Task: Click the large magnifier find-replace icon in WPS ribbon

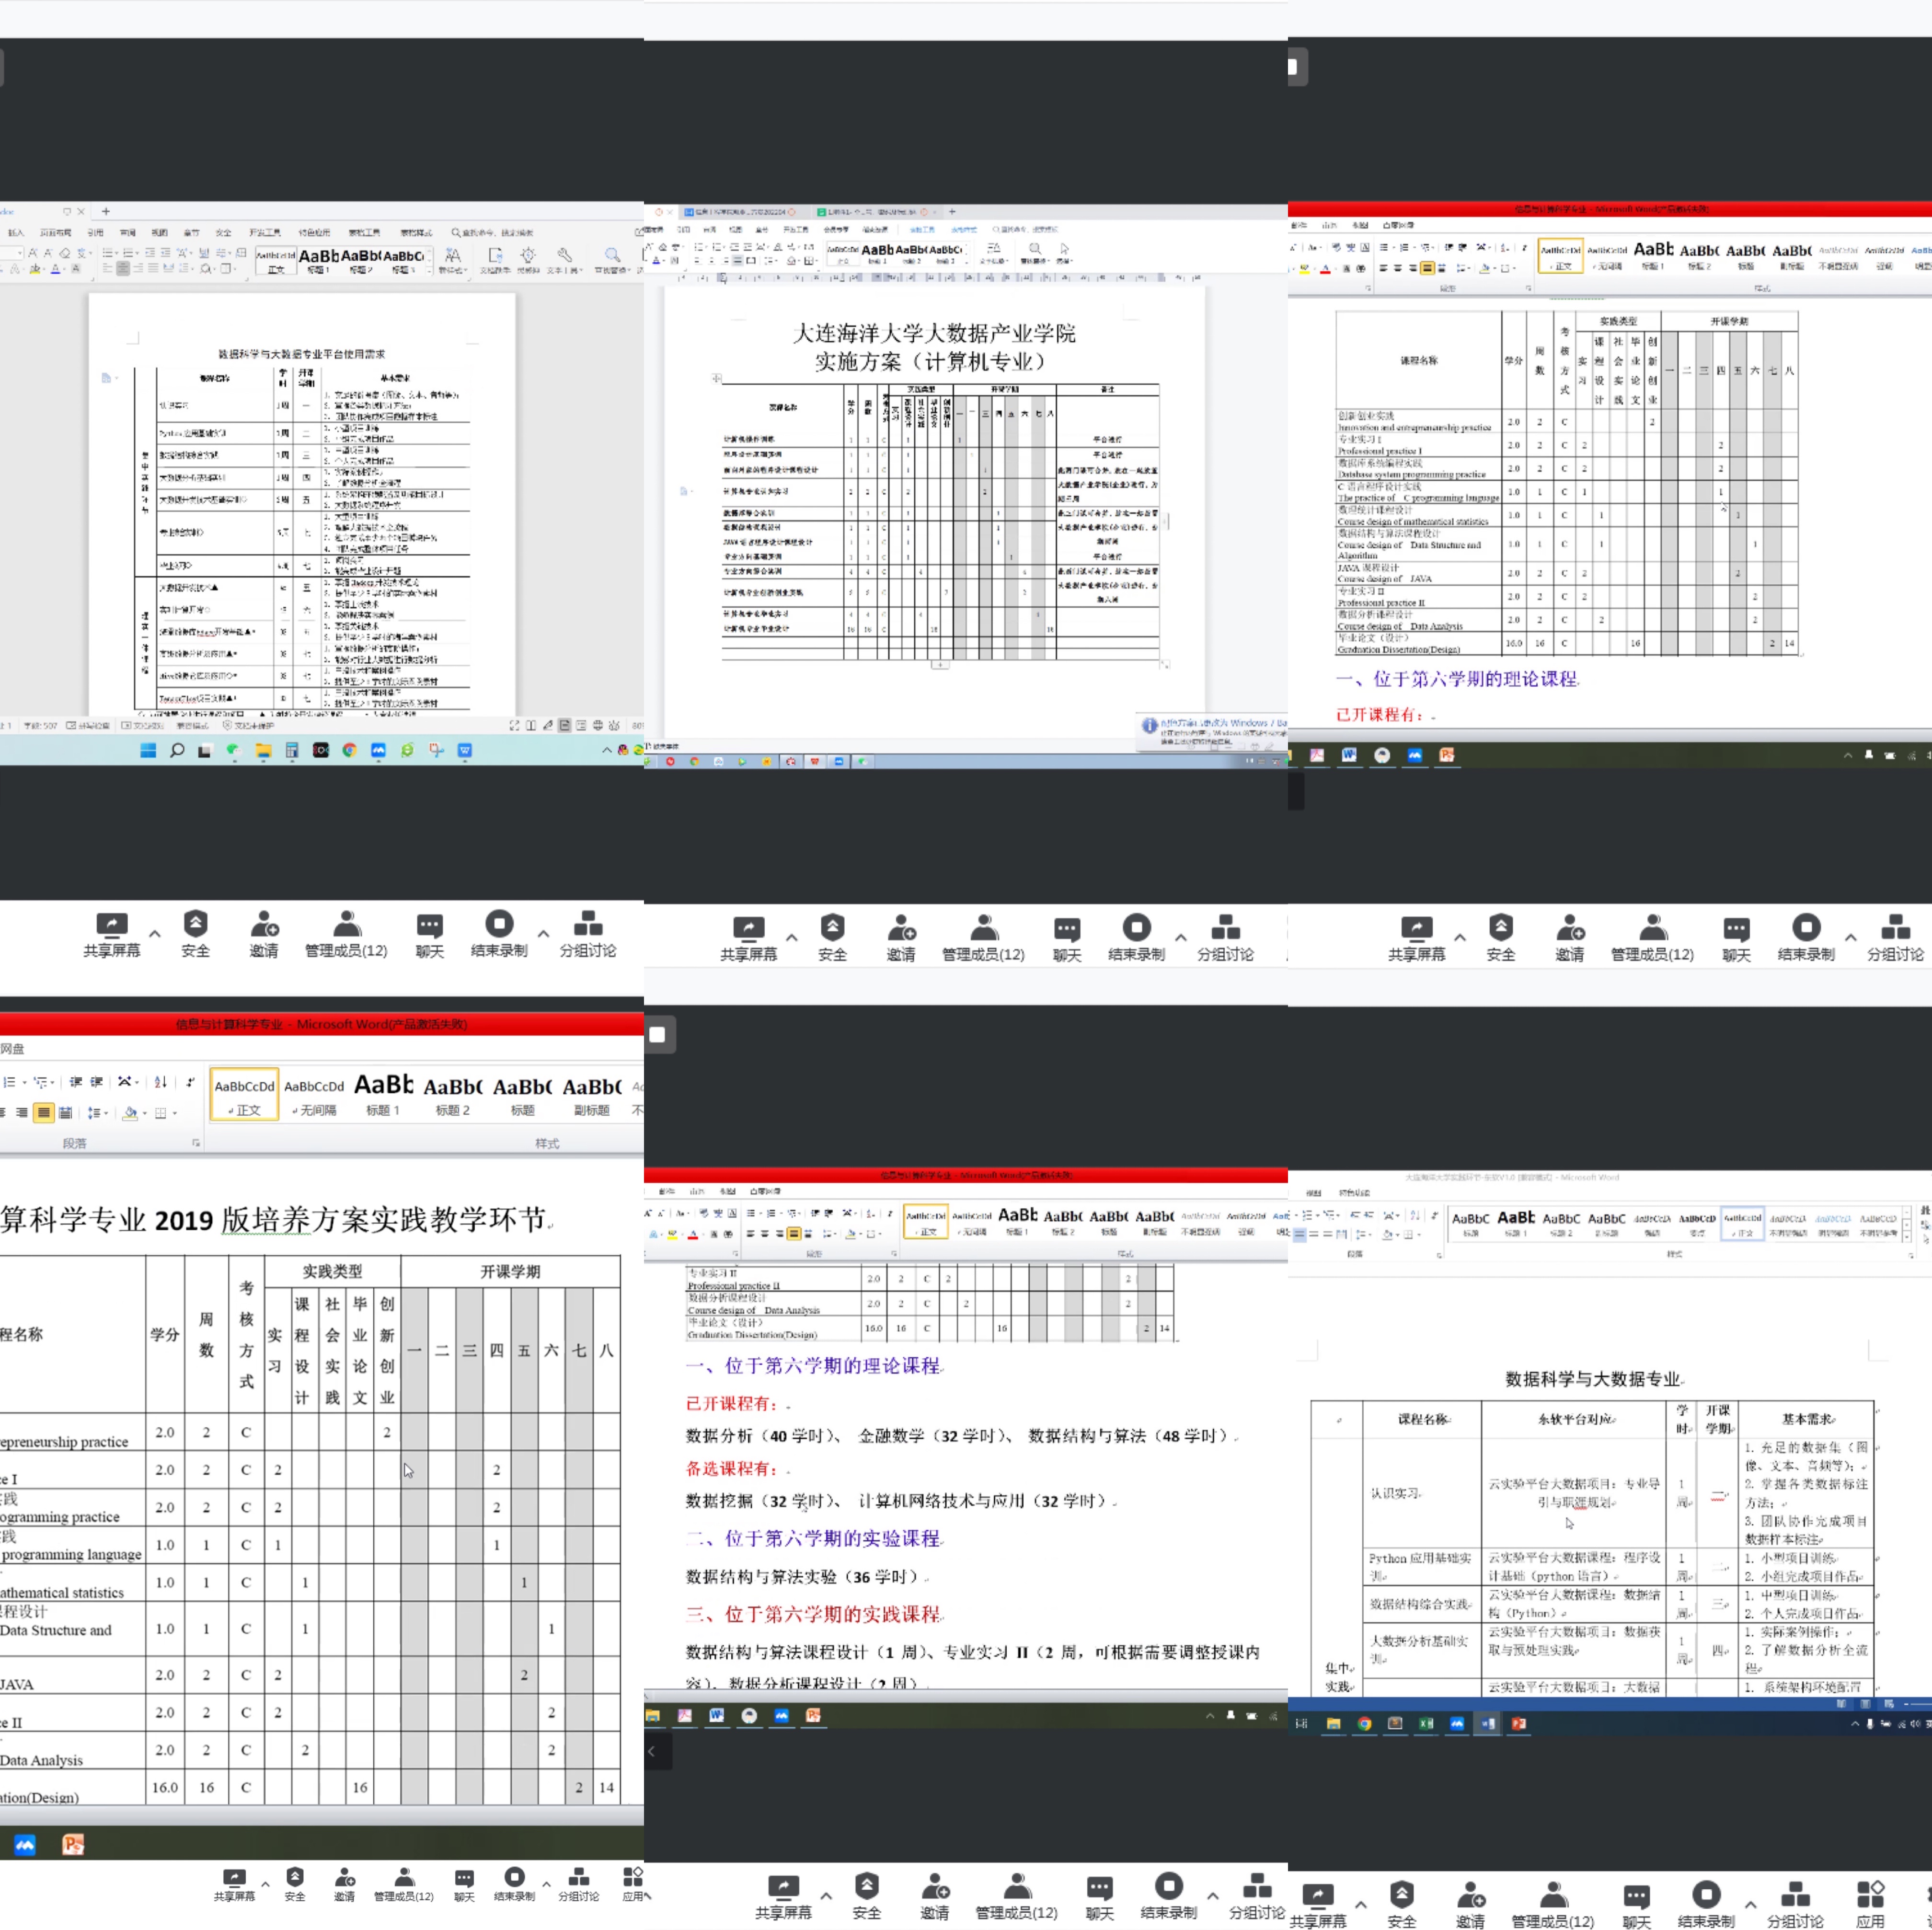Action: pyautogui.click(x=612, y=256)
